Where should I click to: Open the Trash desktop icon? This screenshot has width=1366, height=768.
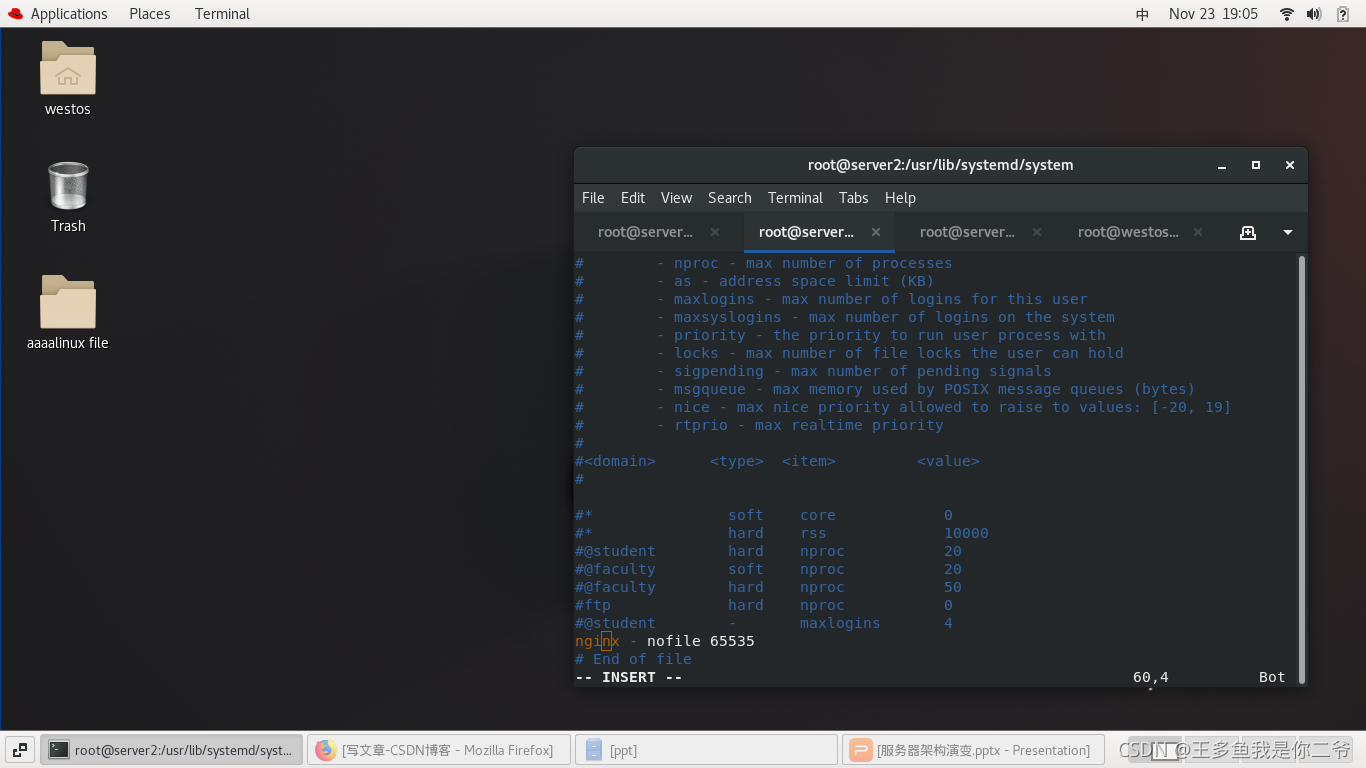pos(68,186)
